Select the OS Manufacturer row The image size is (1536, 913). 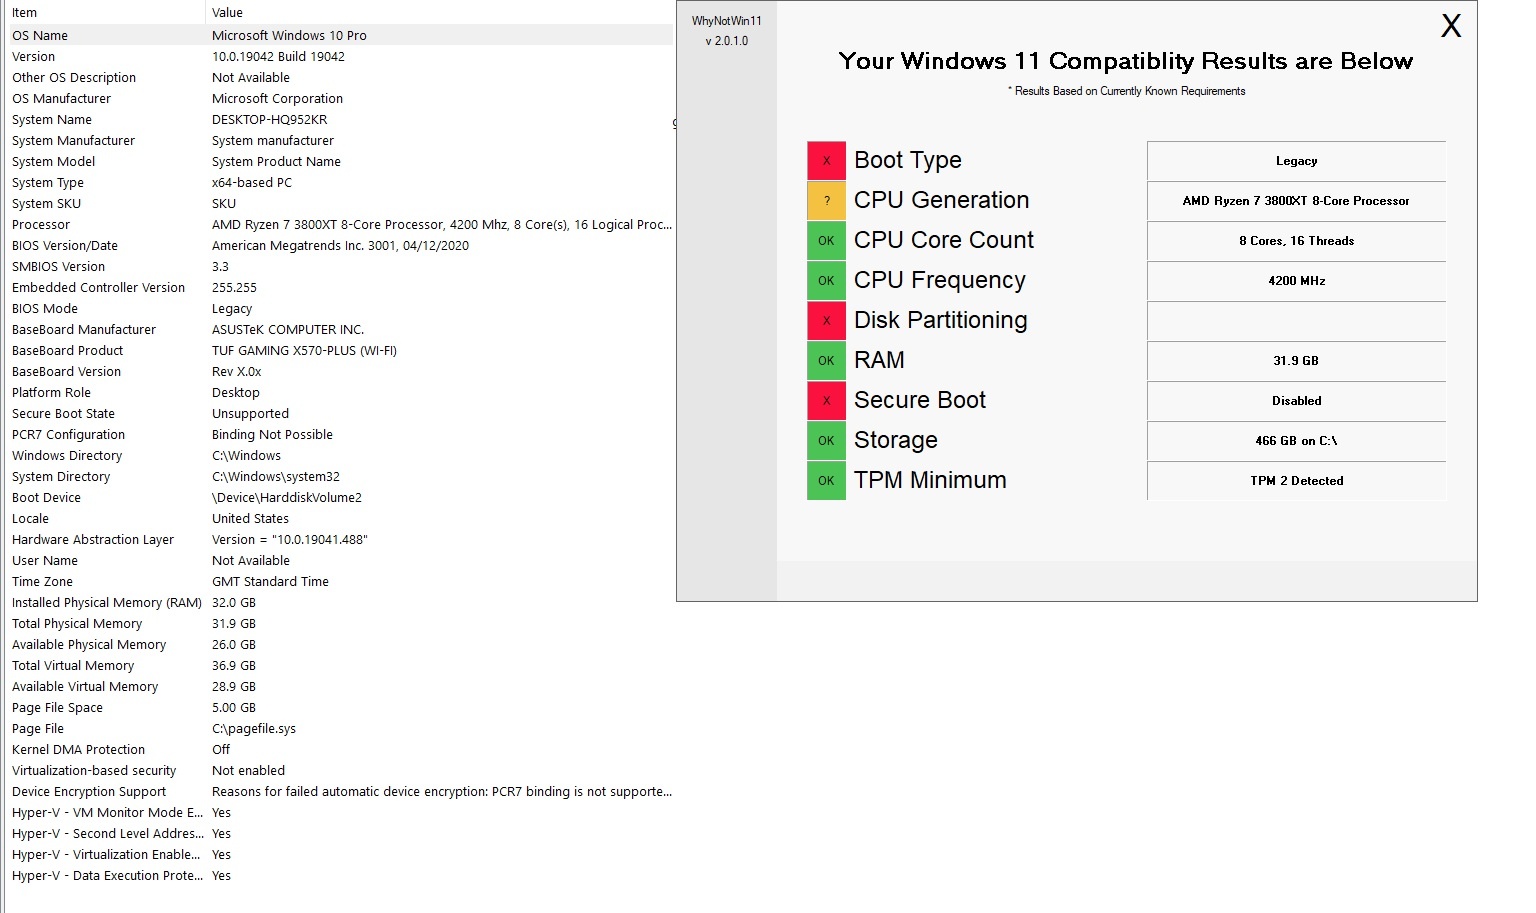pyautogui.click(x=339, y=98)
